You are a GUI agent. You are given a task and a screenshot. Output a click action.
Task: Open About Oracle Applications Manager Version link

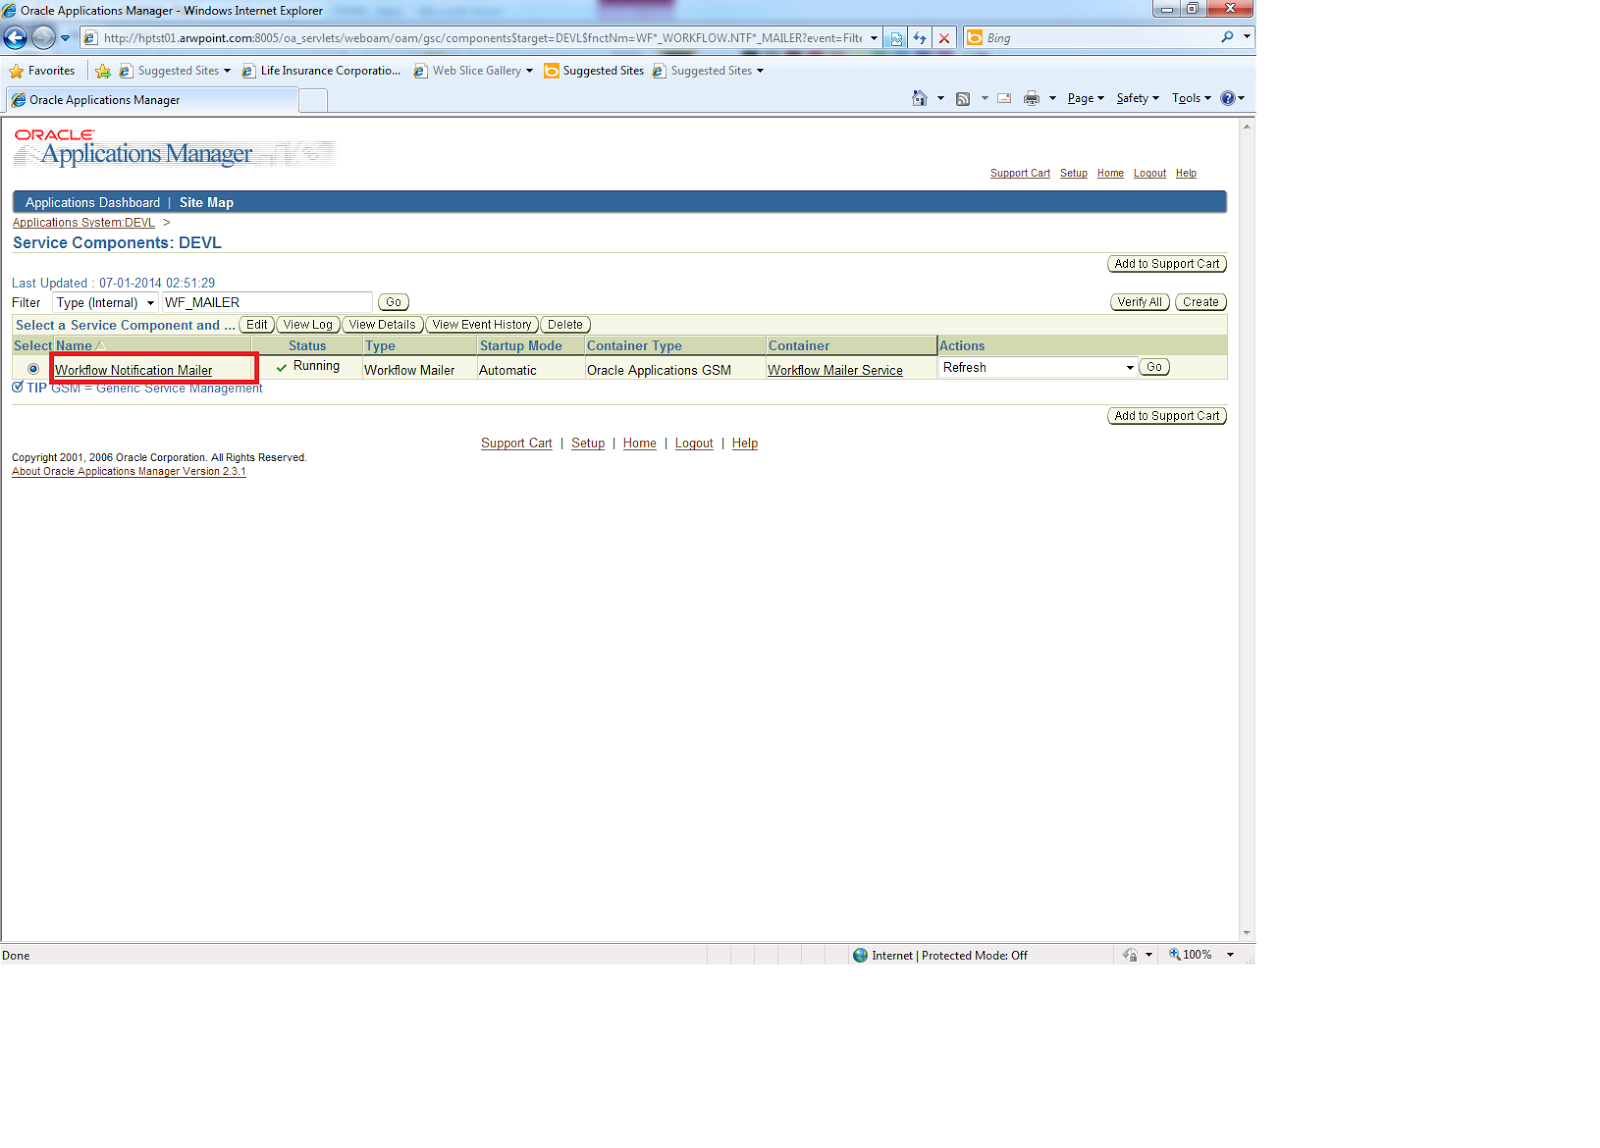point(129,472)
